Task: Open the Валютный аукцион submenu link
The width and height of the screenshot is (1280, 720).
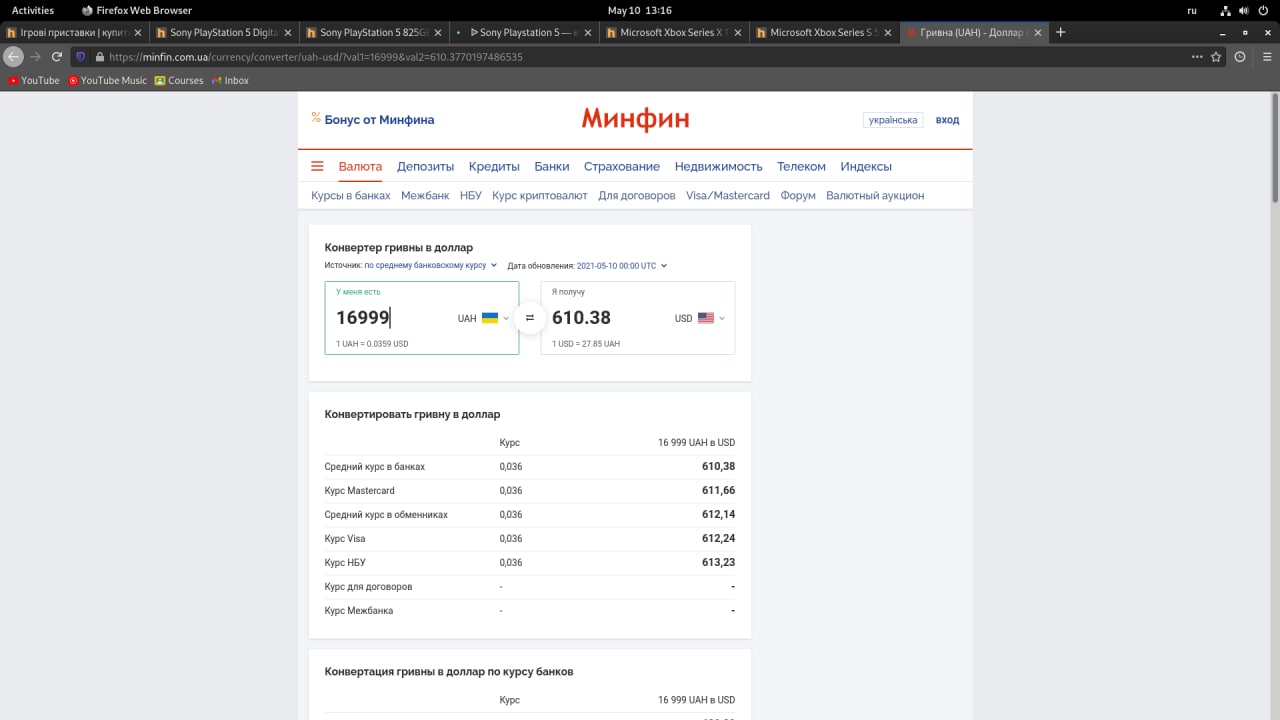Action: 875,196
